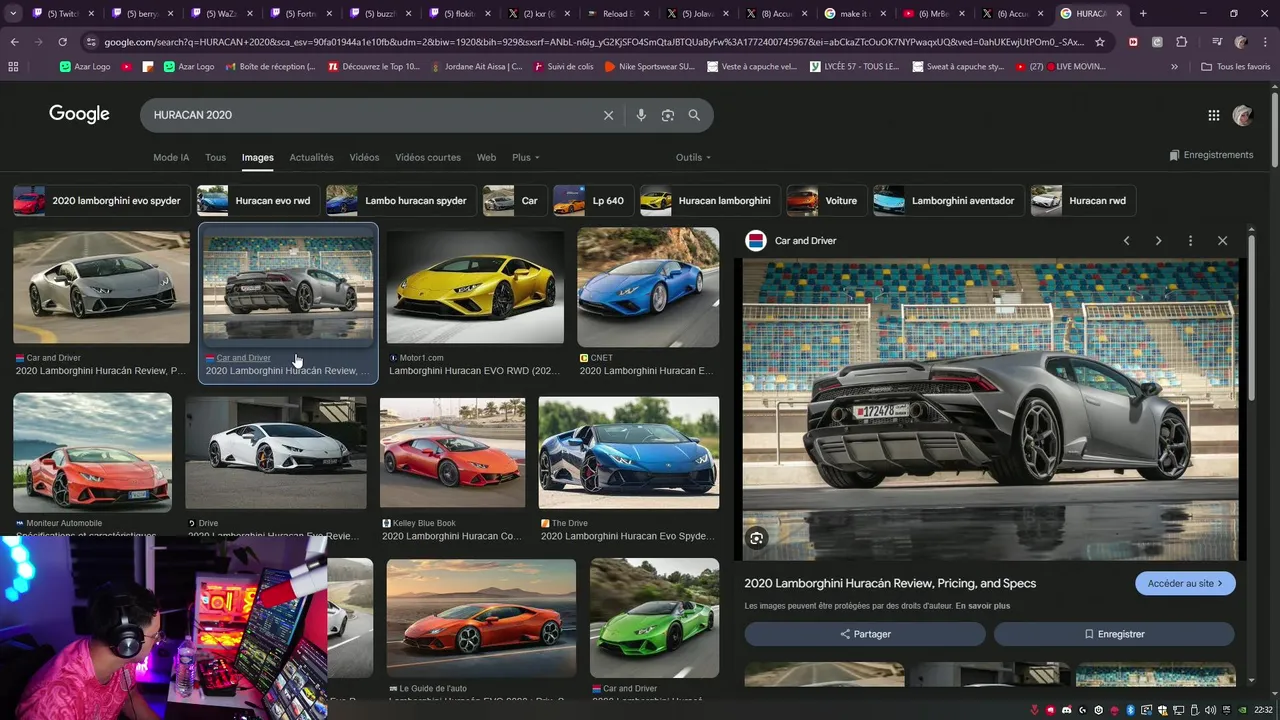Open Enregistrements saved items link
This screenshot has width=1280, height=720.
pyautogui.click(x=1211, y=155)
